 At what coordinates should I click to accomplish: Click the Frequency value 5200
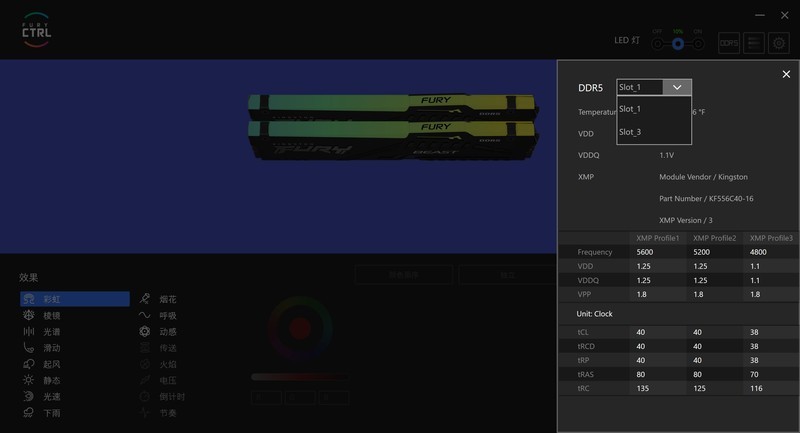[x=702, y=252]
